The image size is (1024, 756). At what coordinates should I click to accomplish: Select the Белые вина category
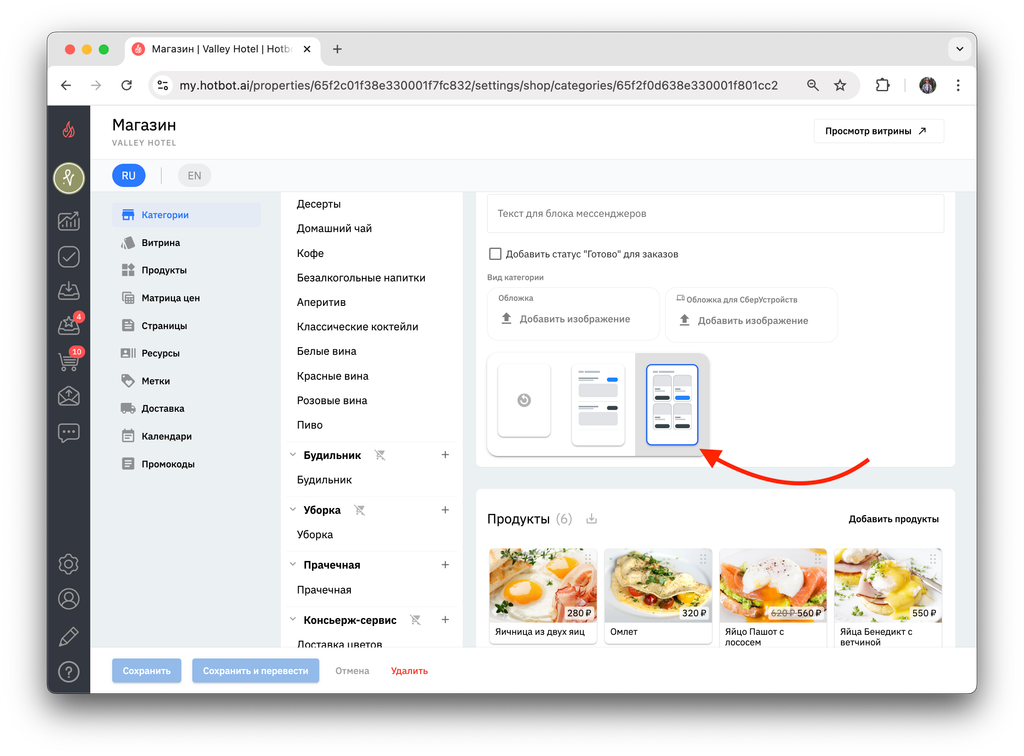(x=327, y=351)
